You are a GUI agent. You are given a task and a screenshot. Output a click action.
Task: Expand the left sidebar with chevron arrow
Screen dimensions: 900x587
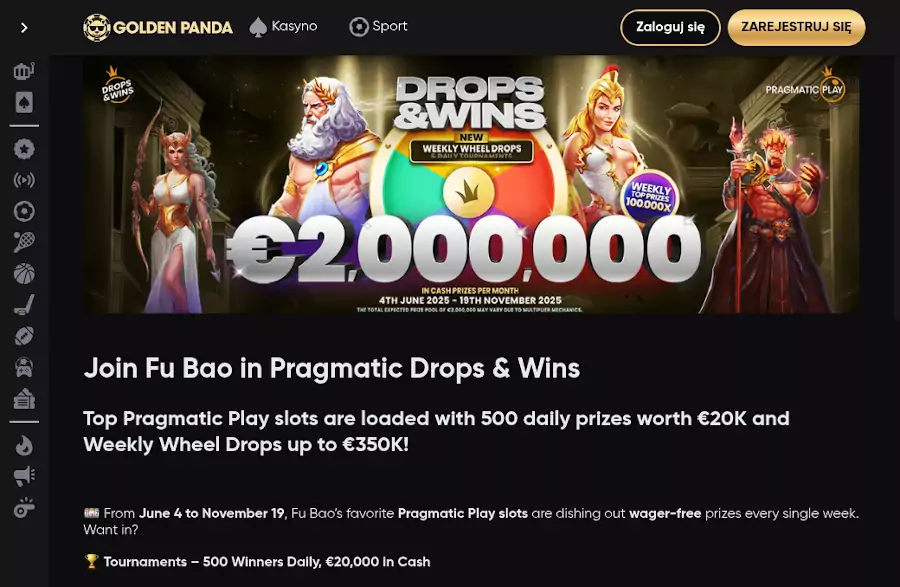coord(24,28)
